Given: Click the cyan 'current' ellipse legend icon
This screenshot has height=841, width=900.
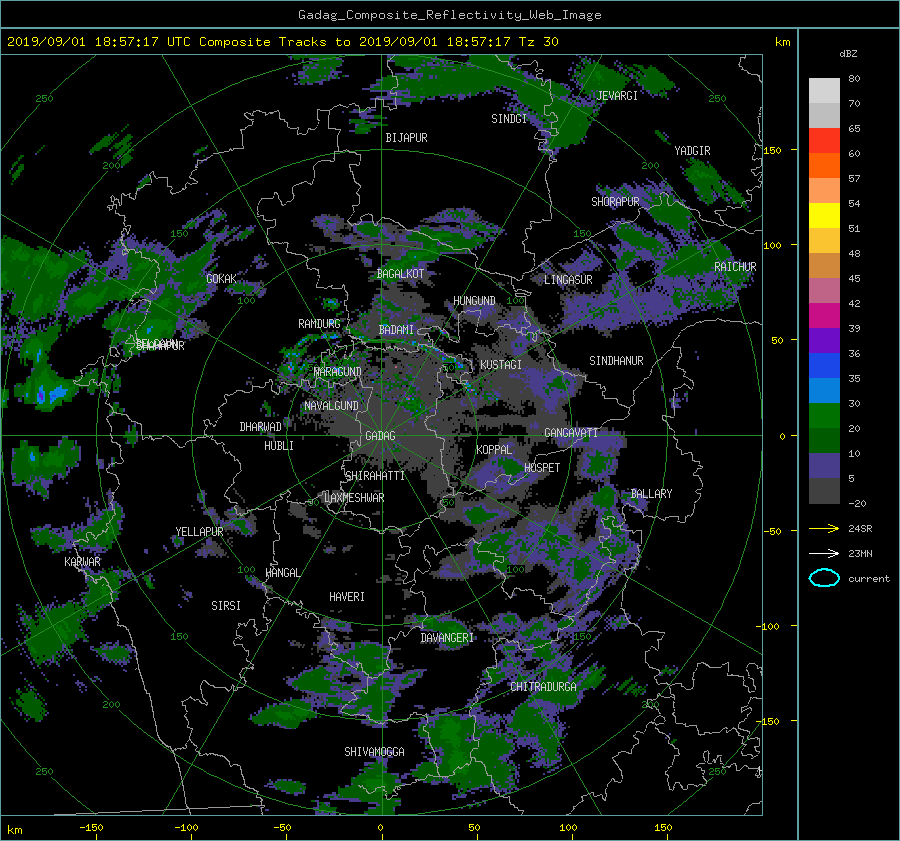Looking at the screenshot, I should point(824,578).
